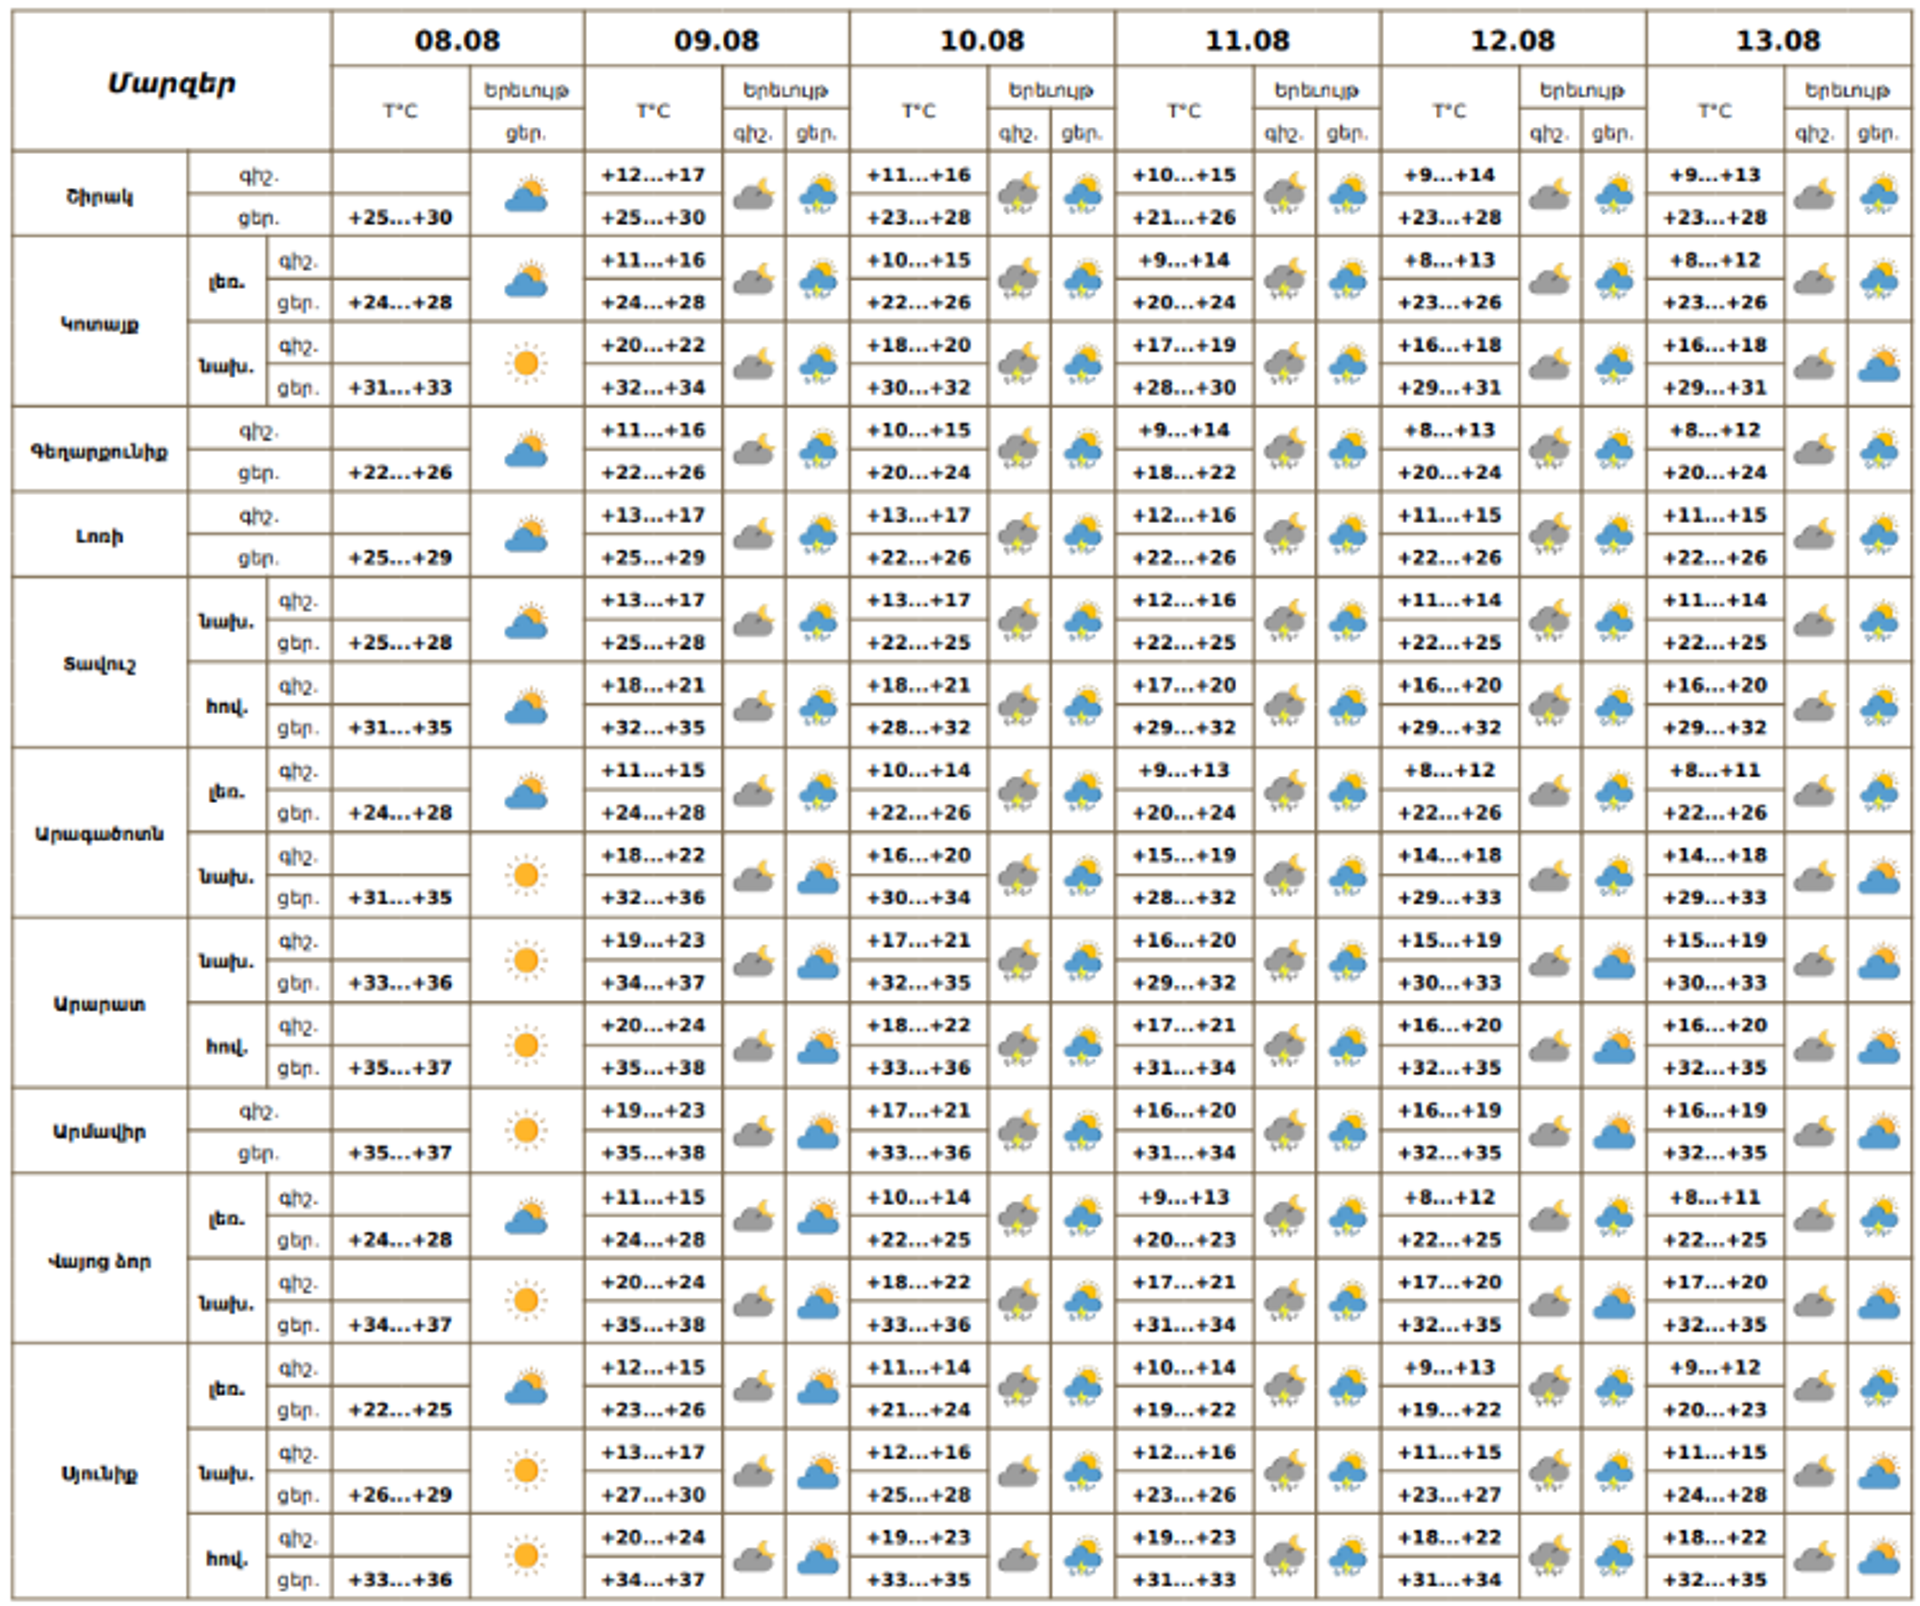Click the 08.08 sun icon in Վայոց ձոր նախ. row
This screenshot has height=1606, width=1920.
click(x=526, y=1301)
